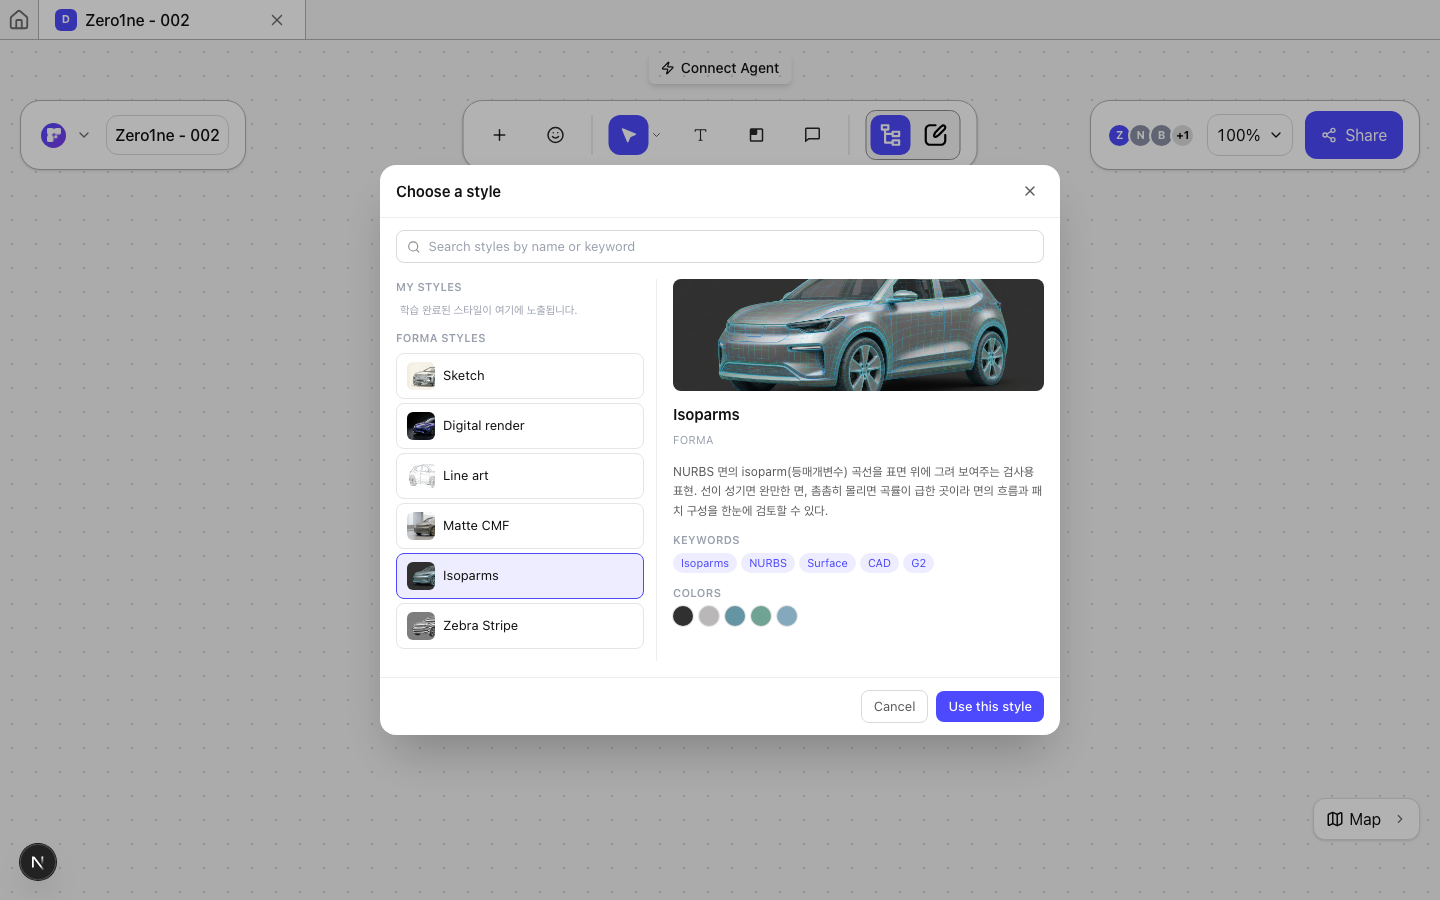Select the frame panel tool
This screenshot has width=1440, height=900.
click(x=756, y=135)
